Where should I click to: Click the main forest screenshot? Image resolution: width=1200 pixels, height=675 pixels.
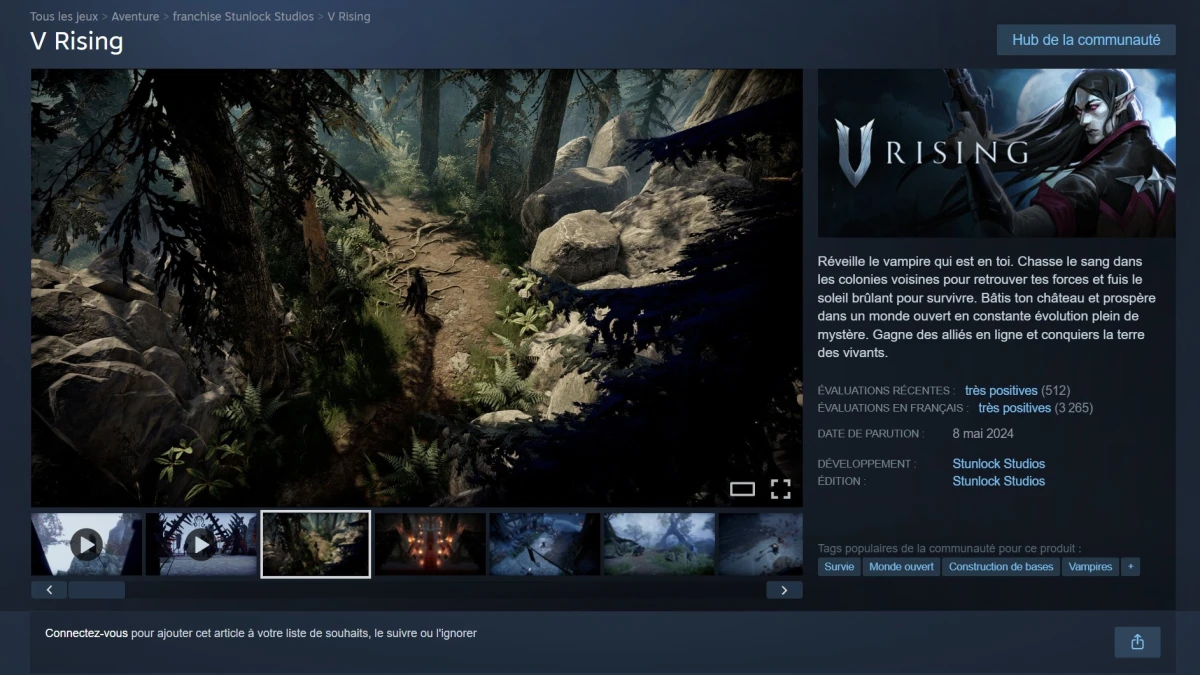(417, 288)
